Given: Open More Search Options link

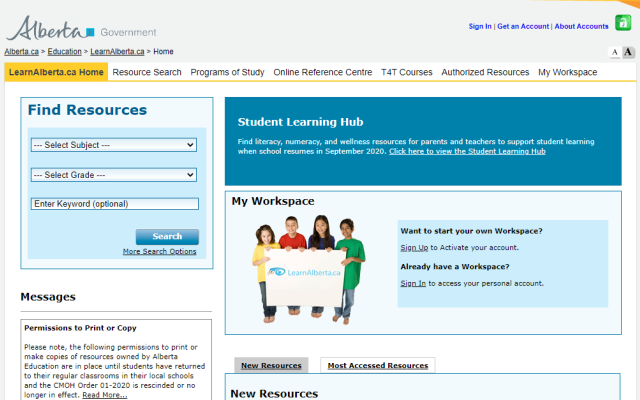Looking at the screenshot, I should pyautogui.click(x=160, y=251).
